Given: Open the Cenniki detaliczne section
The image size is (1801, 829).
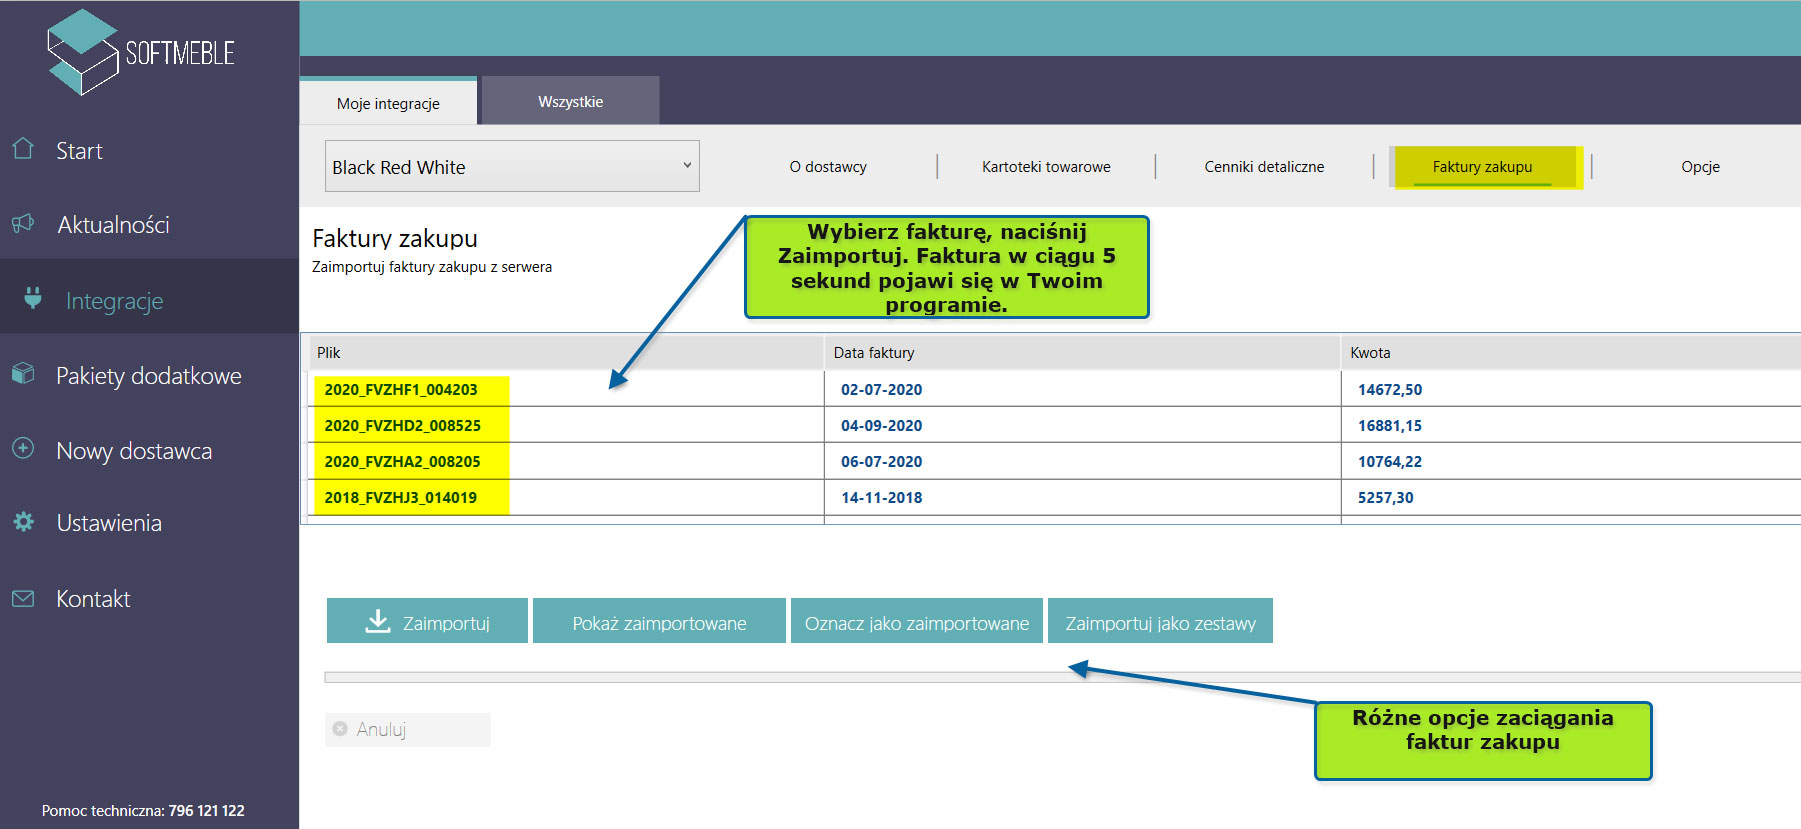Looking at the screenshot, I should click(1264, 167).
